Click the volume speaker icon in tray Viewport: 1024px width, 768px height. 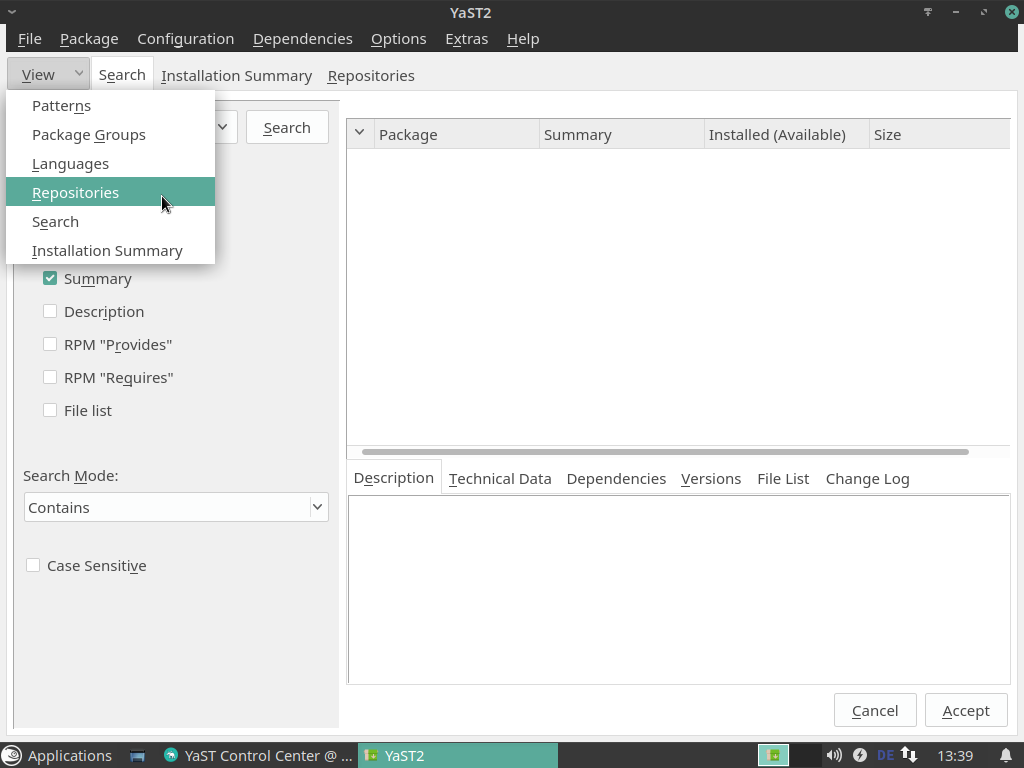[833, 755]
